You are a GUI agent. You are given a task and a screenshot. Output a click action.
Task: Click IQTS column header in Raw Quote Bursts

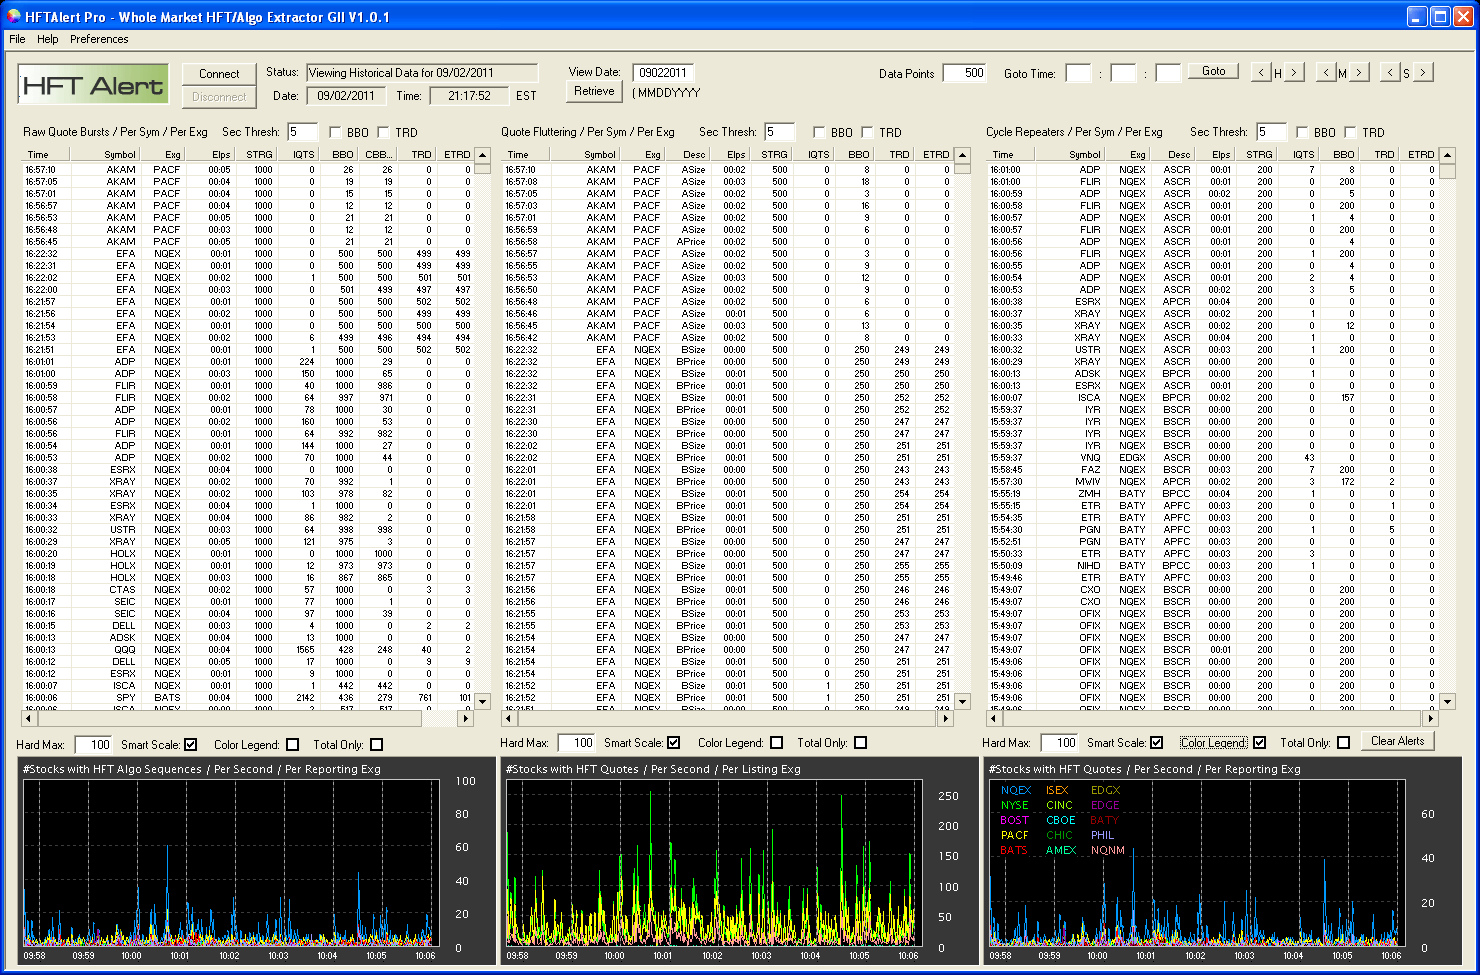297,154
